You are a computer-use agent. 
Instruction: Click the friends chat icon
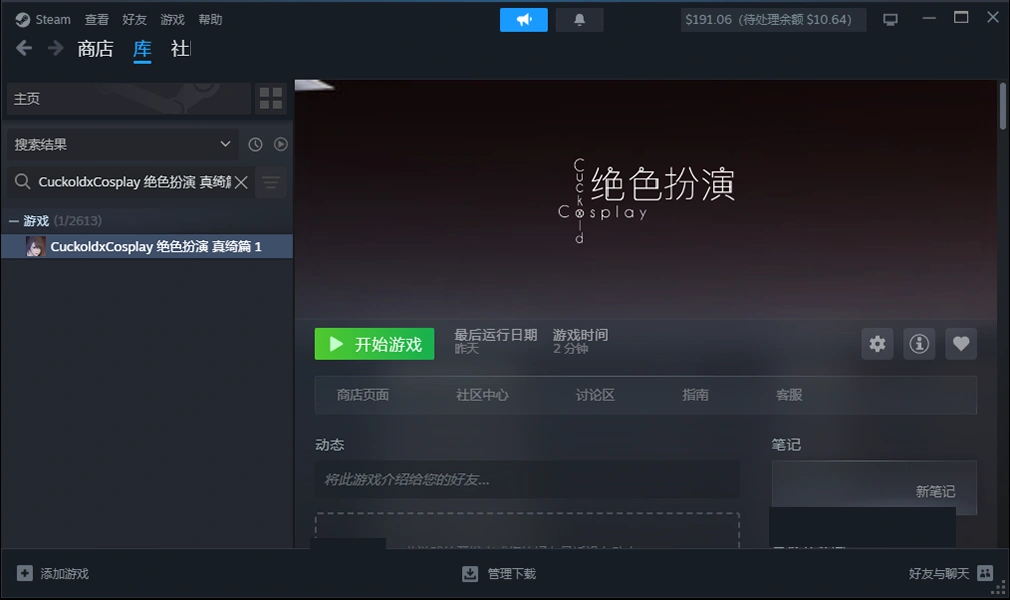(x=985, y=573)
